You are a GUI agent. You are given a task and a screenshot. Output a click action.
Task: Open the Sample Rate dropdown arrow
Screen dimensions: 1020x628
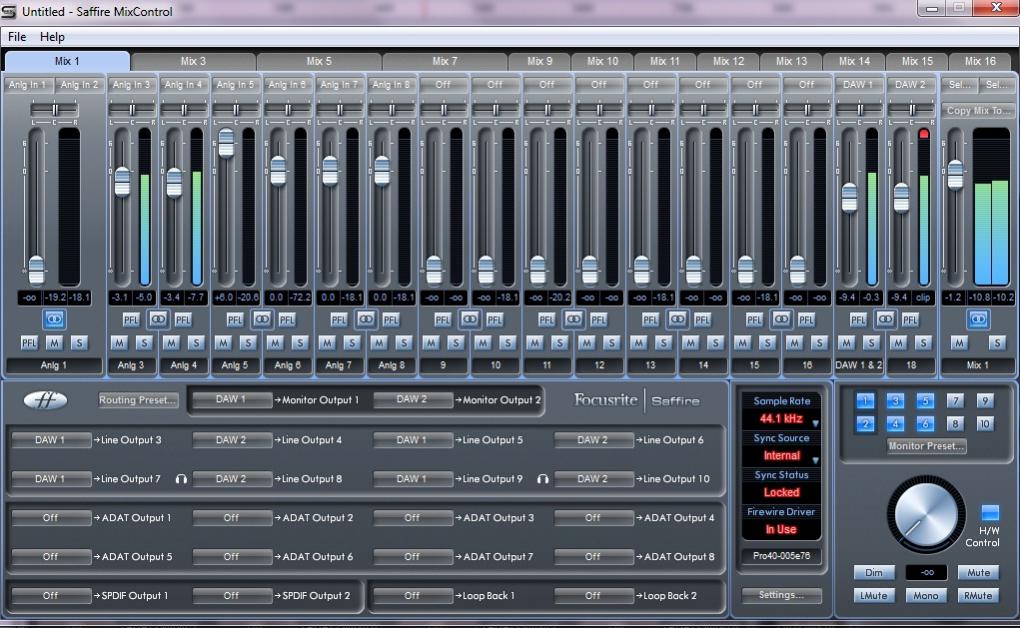tap(815, 423)
